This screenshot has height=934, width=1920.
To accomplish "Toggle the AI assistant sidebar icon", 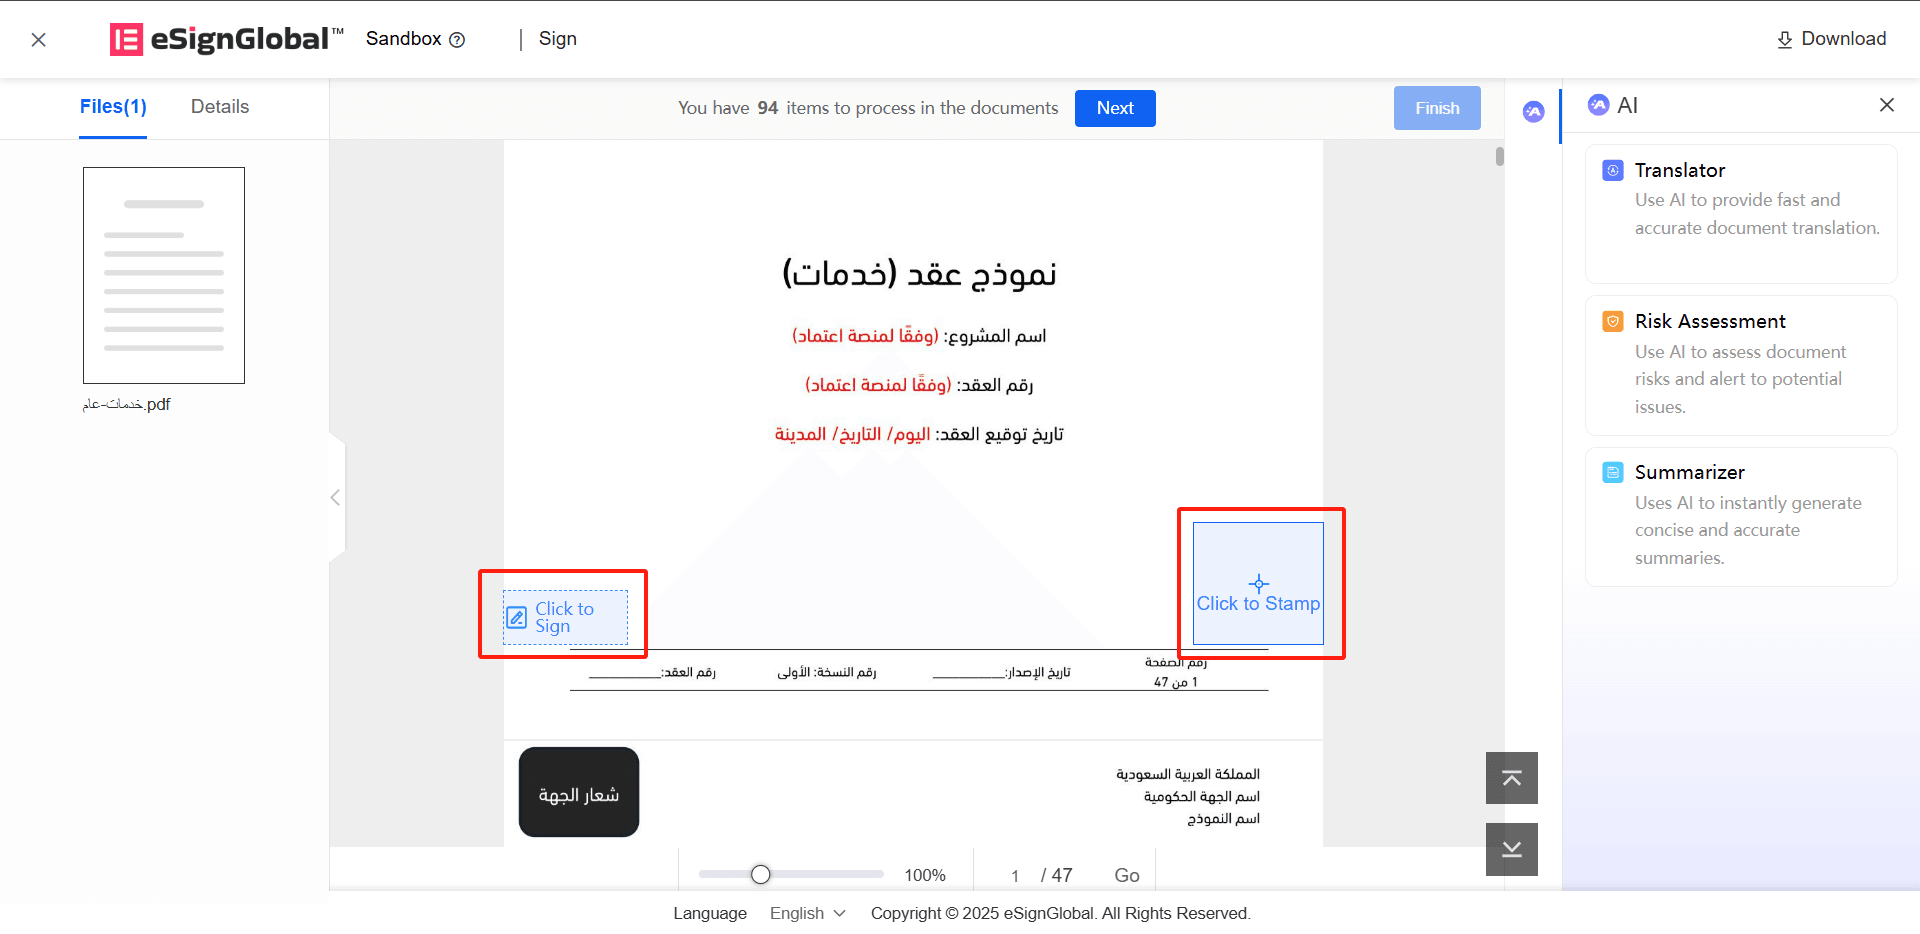I will [1533, 112].
